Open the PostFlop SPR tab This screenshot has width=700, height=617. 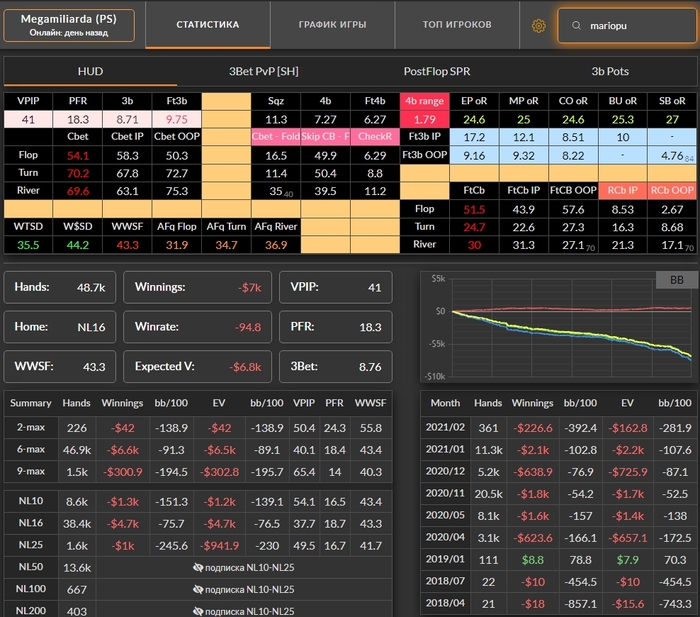coord(436,72)
